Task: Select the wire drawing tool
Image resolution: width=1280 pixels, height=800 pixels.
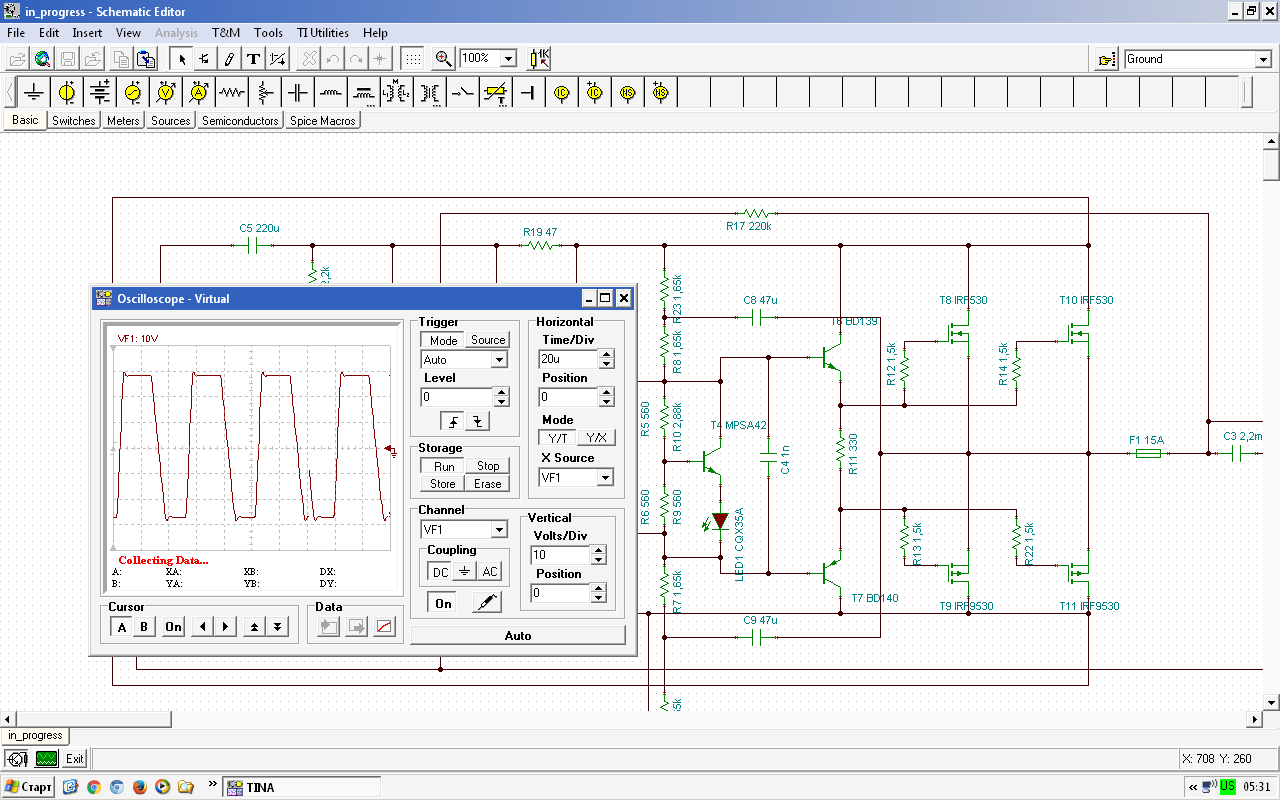Action: [205, 59]
